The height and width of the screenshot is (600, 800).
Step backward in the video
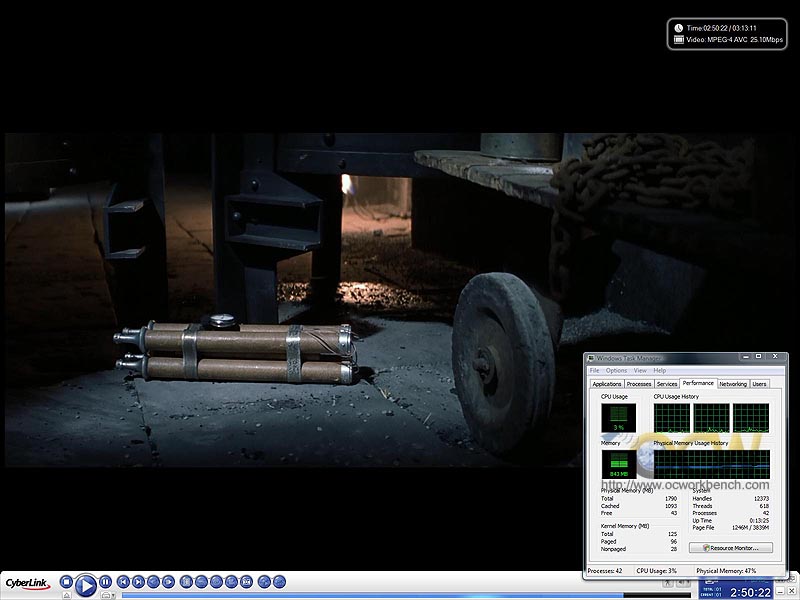tap(153, 582)
